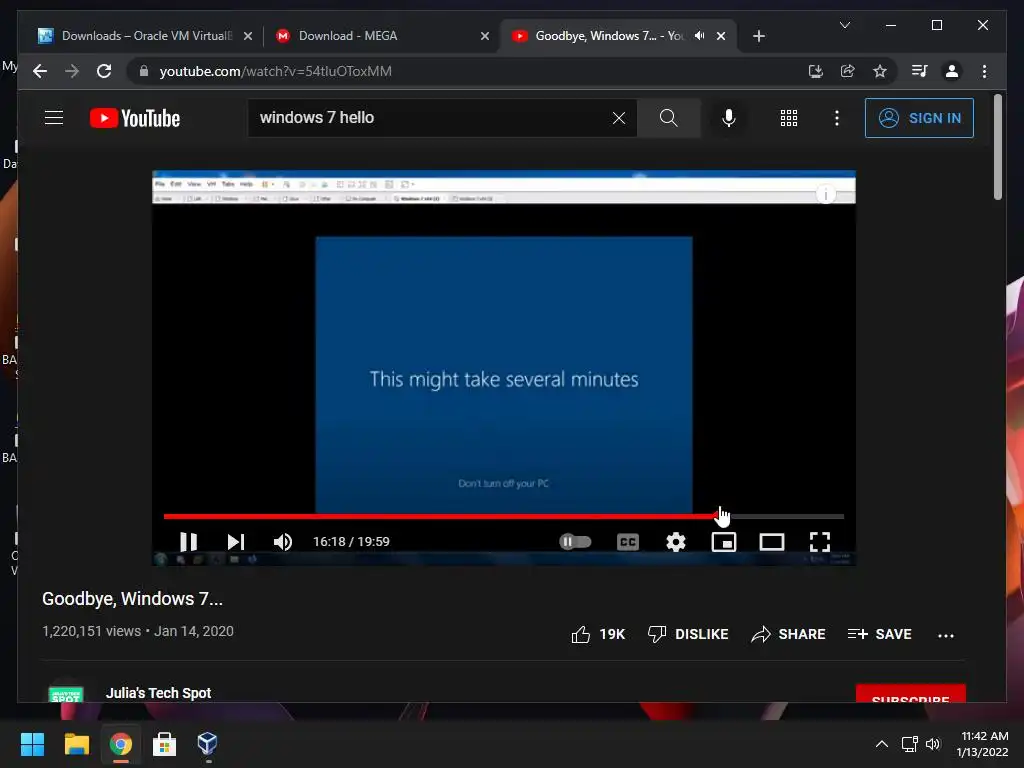Click the DISLIKE button
Screen dimensions: 1024x768
[688, 634]
